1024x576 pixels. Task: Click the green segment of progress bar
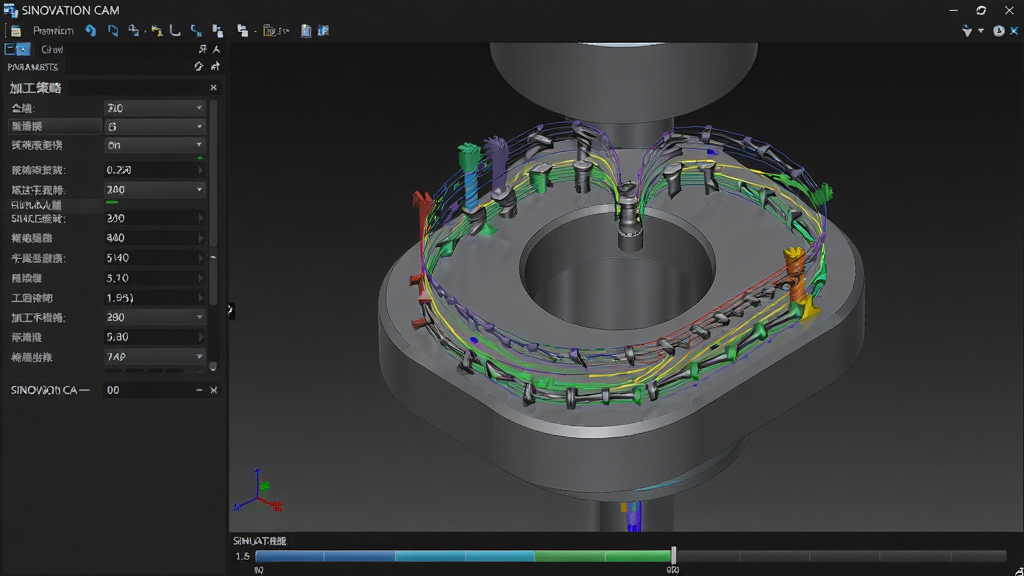click(x=602, y=556)
